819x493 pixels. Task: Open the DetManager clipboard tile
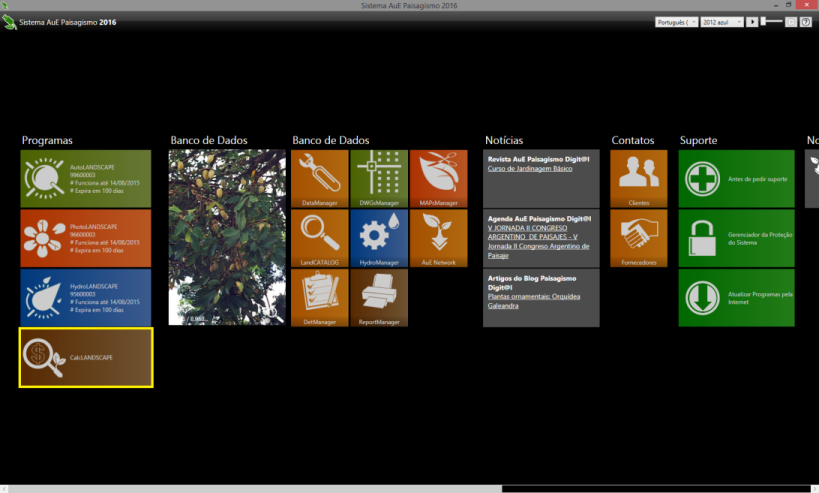coord(320,298)
